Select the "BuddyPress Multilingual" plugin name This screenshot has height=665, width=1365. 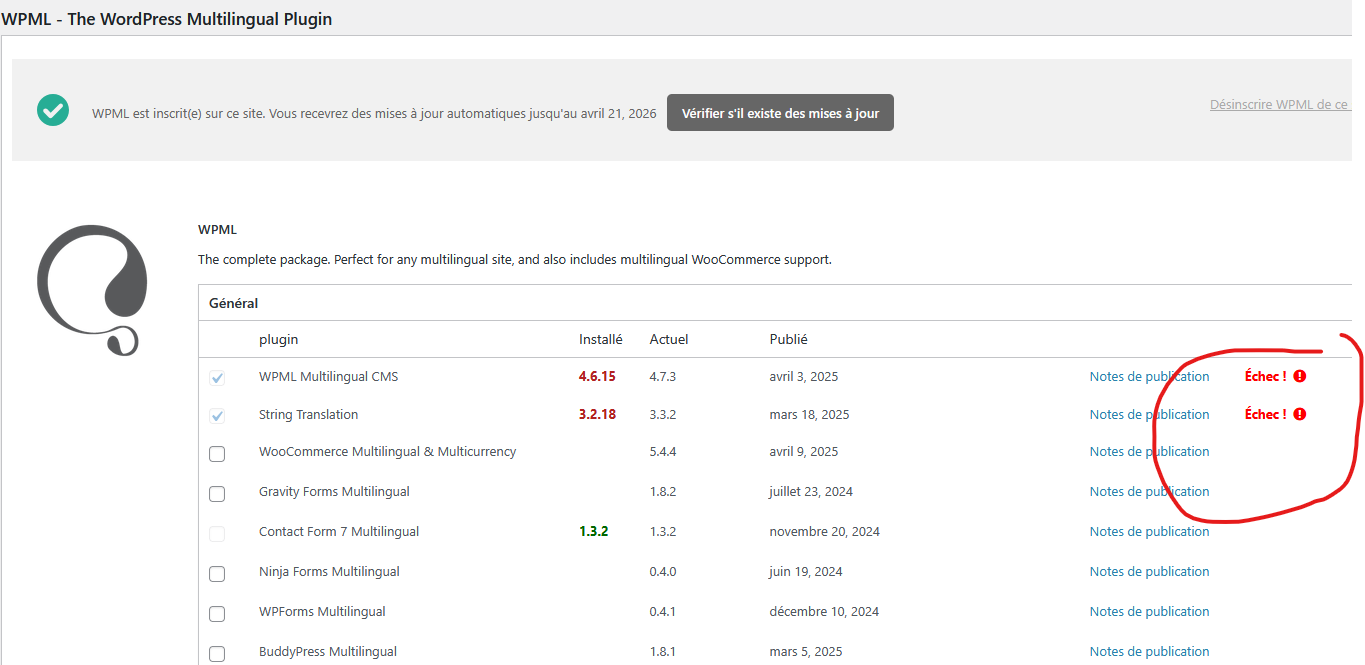tap(328, 652)
